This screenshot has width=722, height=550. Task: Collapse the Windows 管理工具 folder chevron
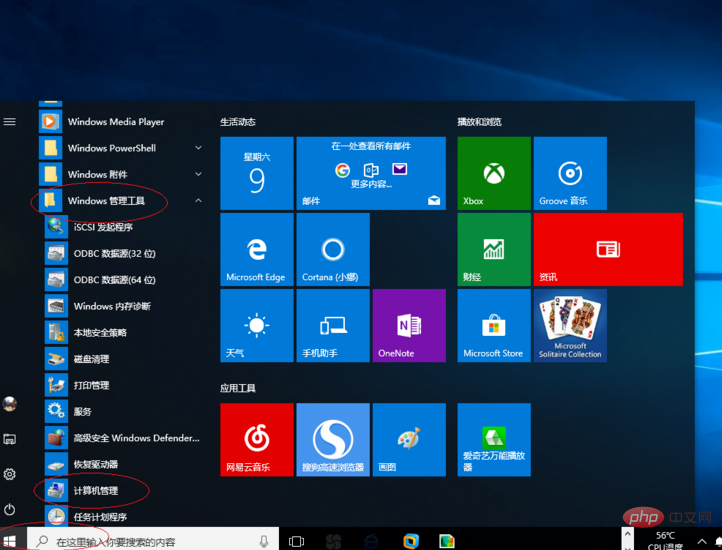(198, 200)
